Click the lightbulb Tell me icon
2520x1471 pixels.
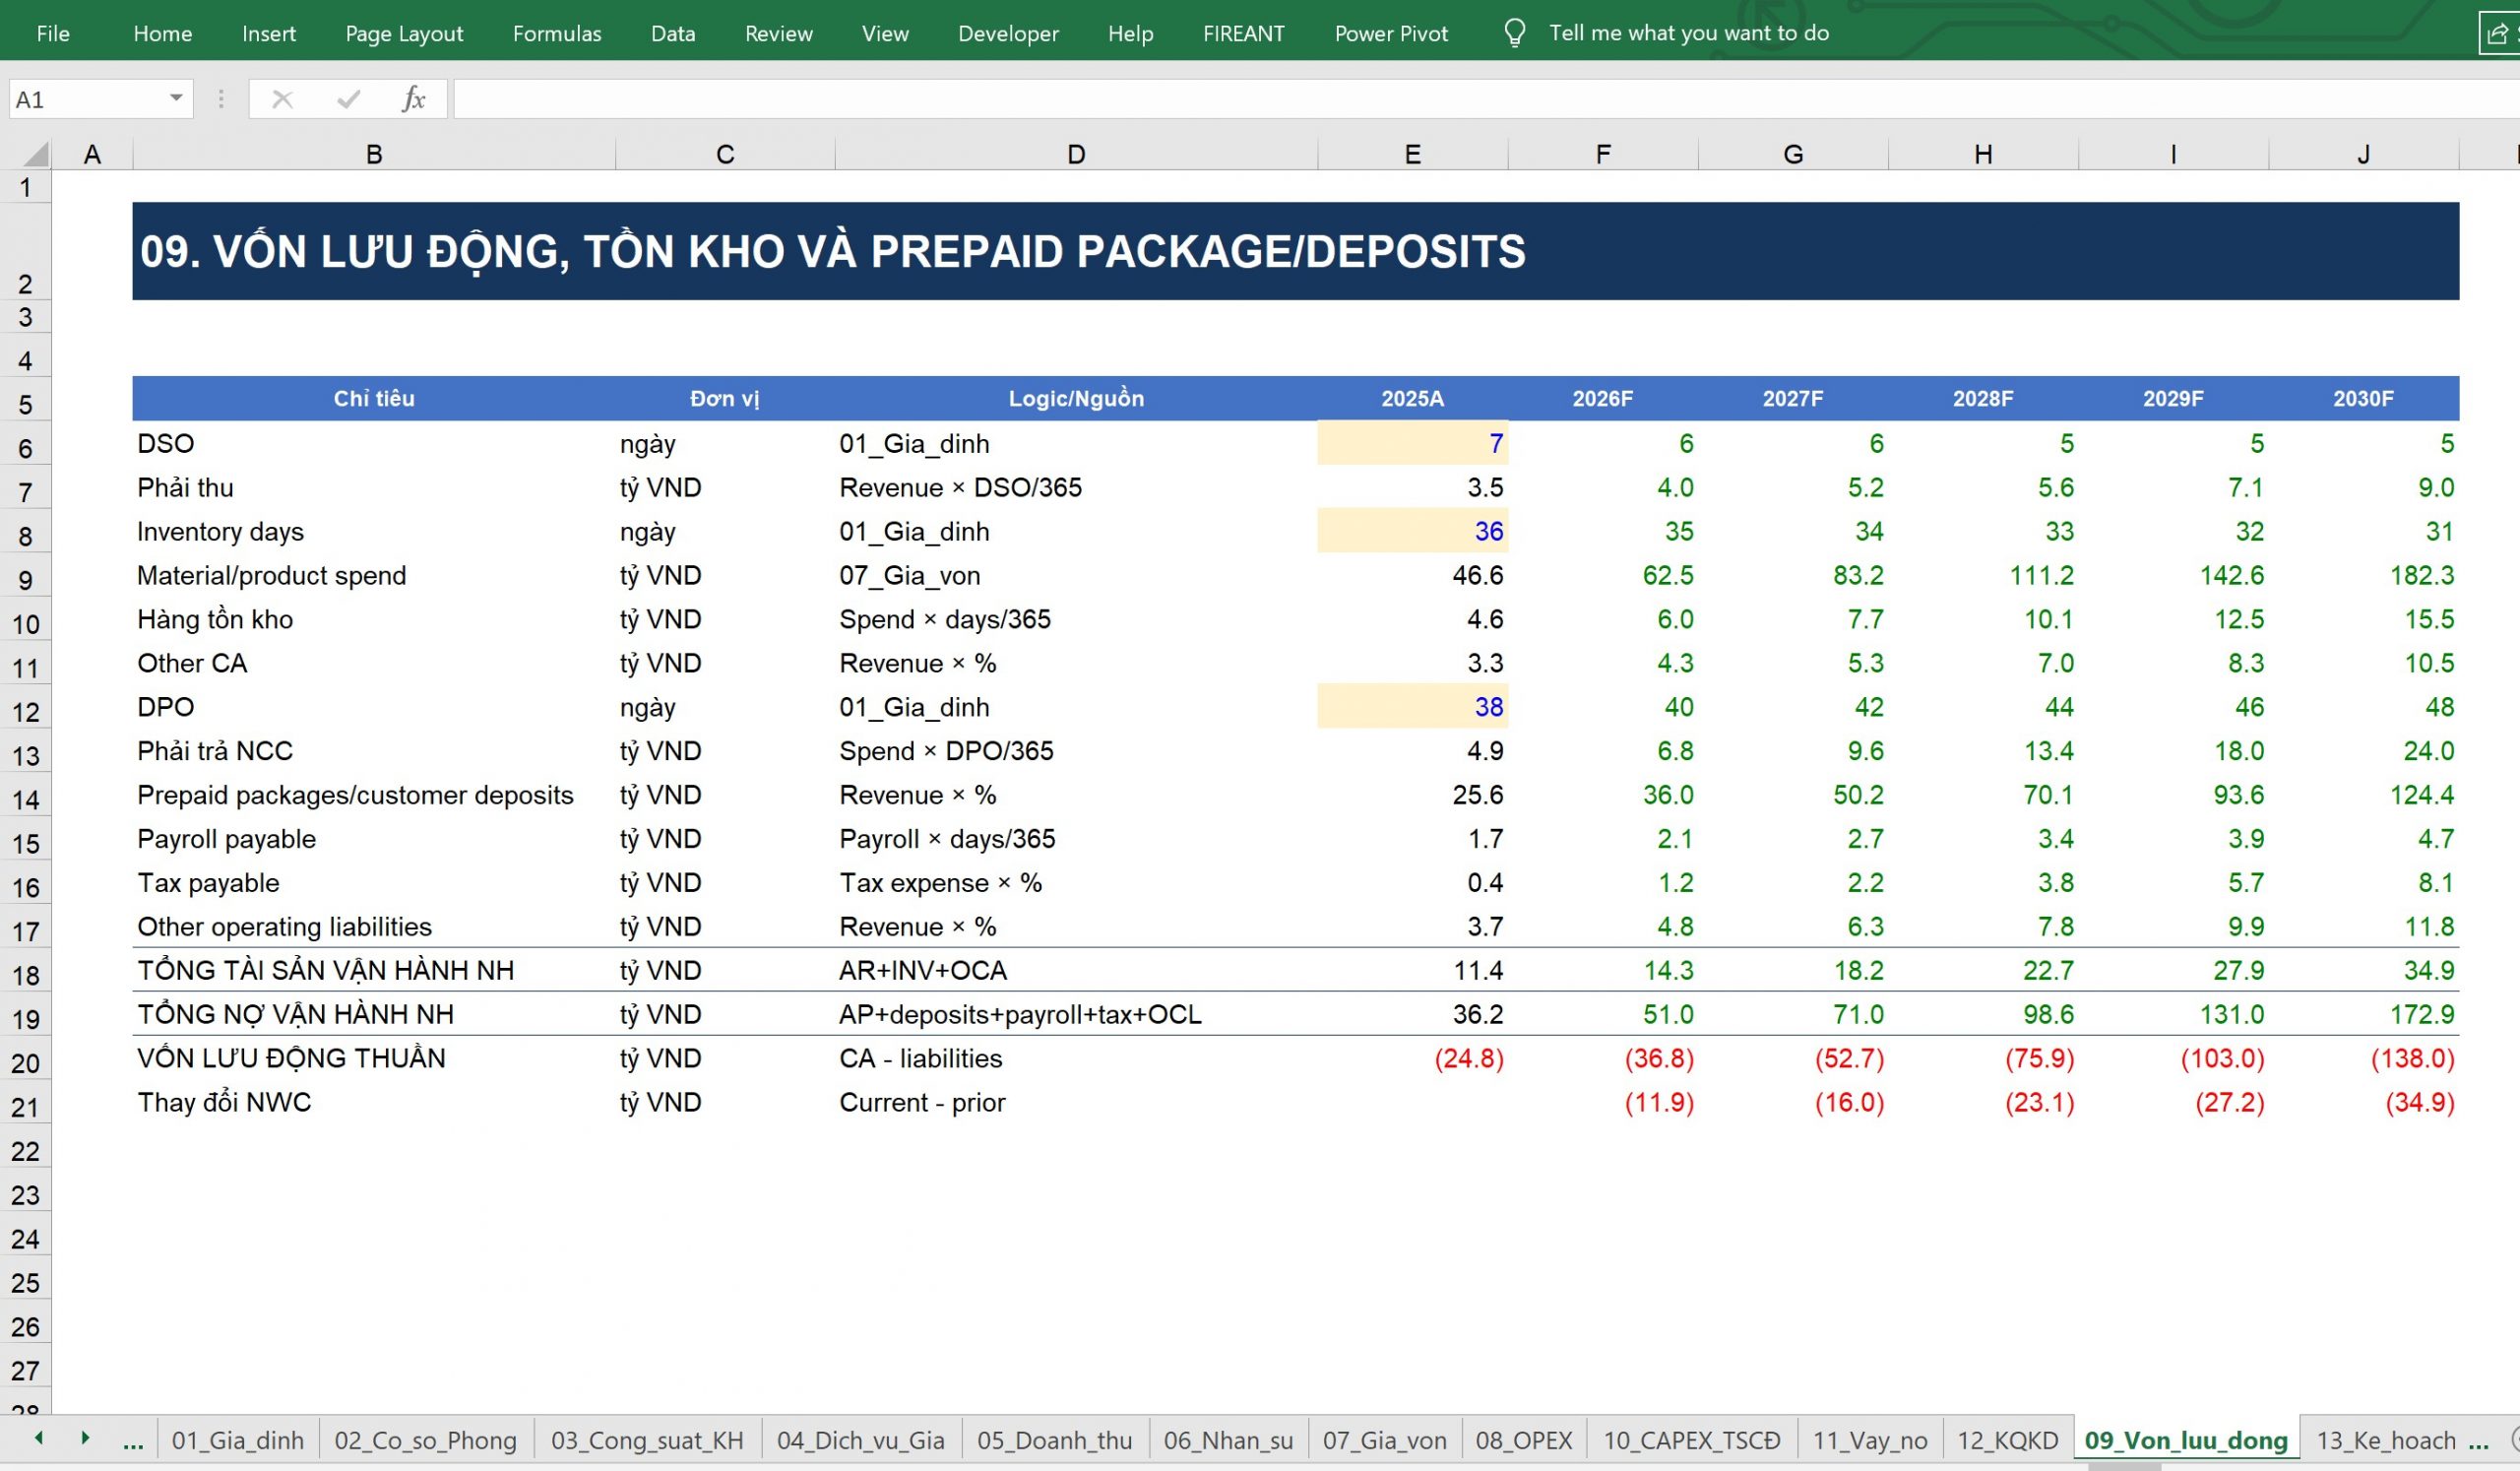point(1514,33)
